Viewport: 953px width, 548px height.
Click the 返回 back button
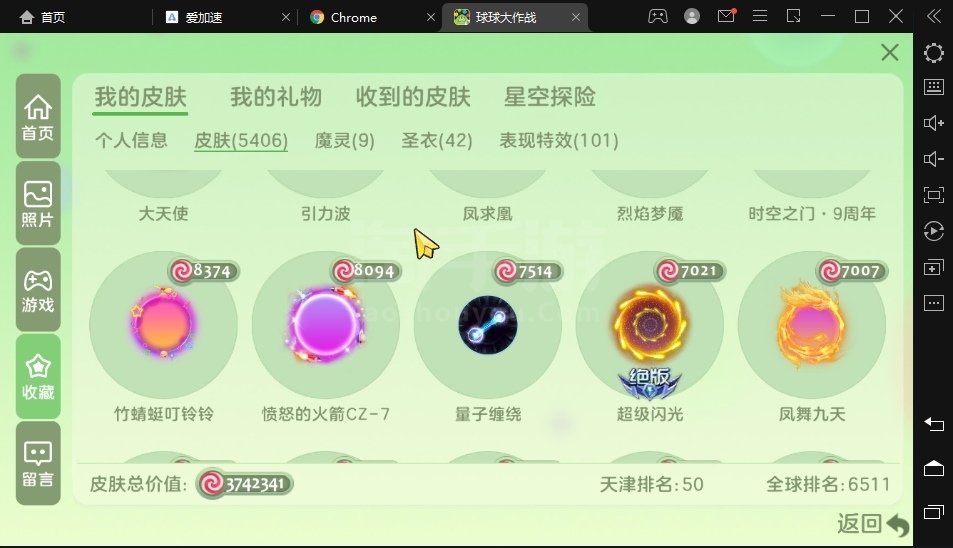coord(873,524)
